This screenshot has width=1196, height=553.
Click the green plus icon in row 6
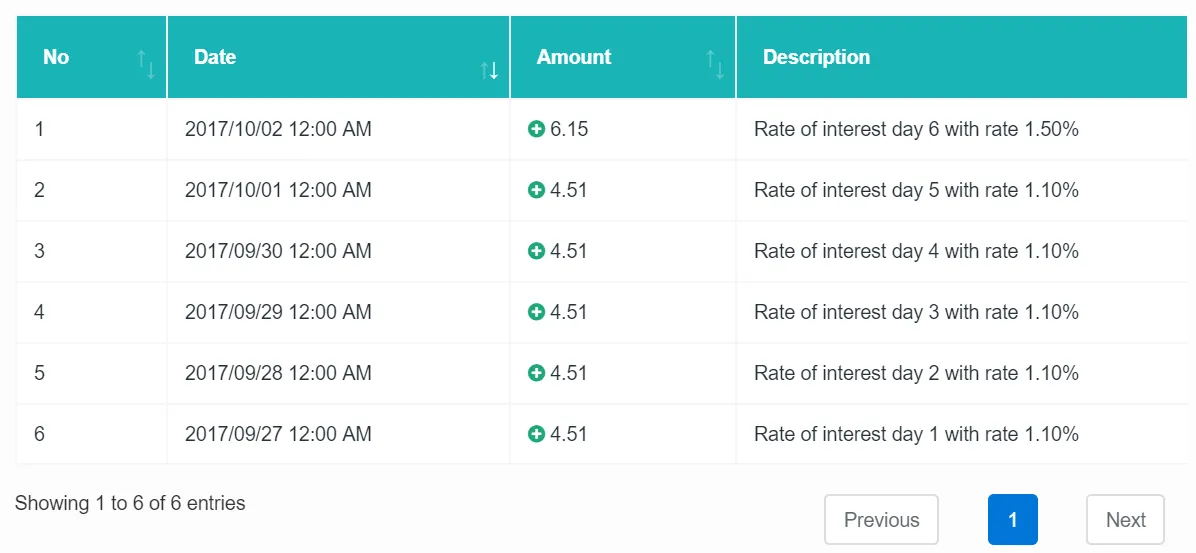tap(536, 434)
